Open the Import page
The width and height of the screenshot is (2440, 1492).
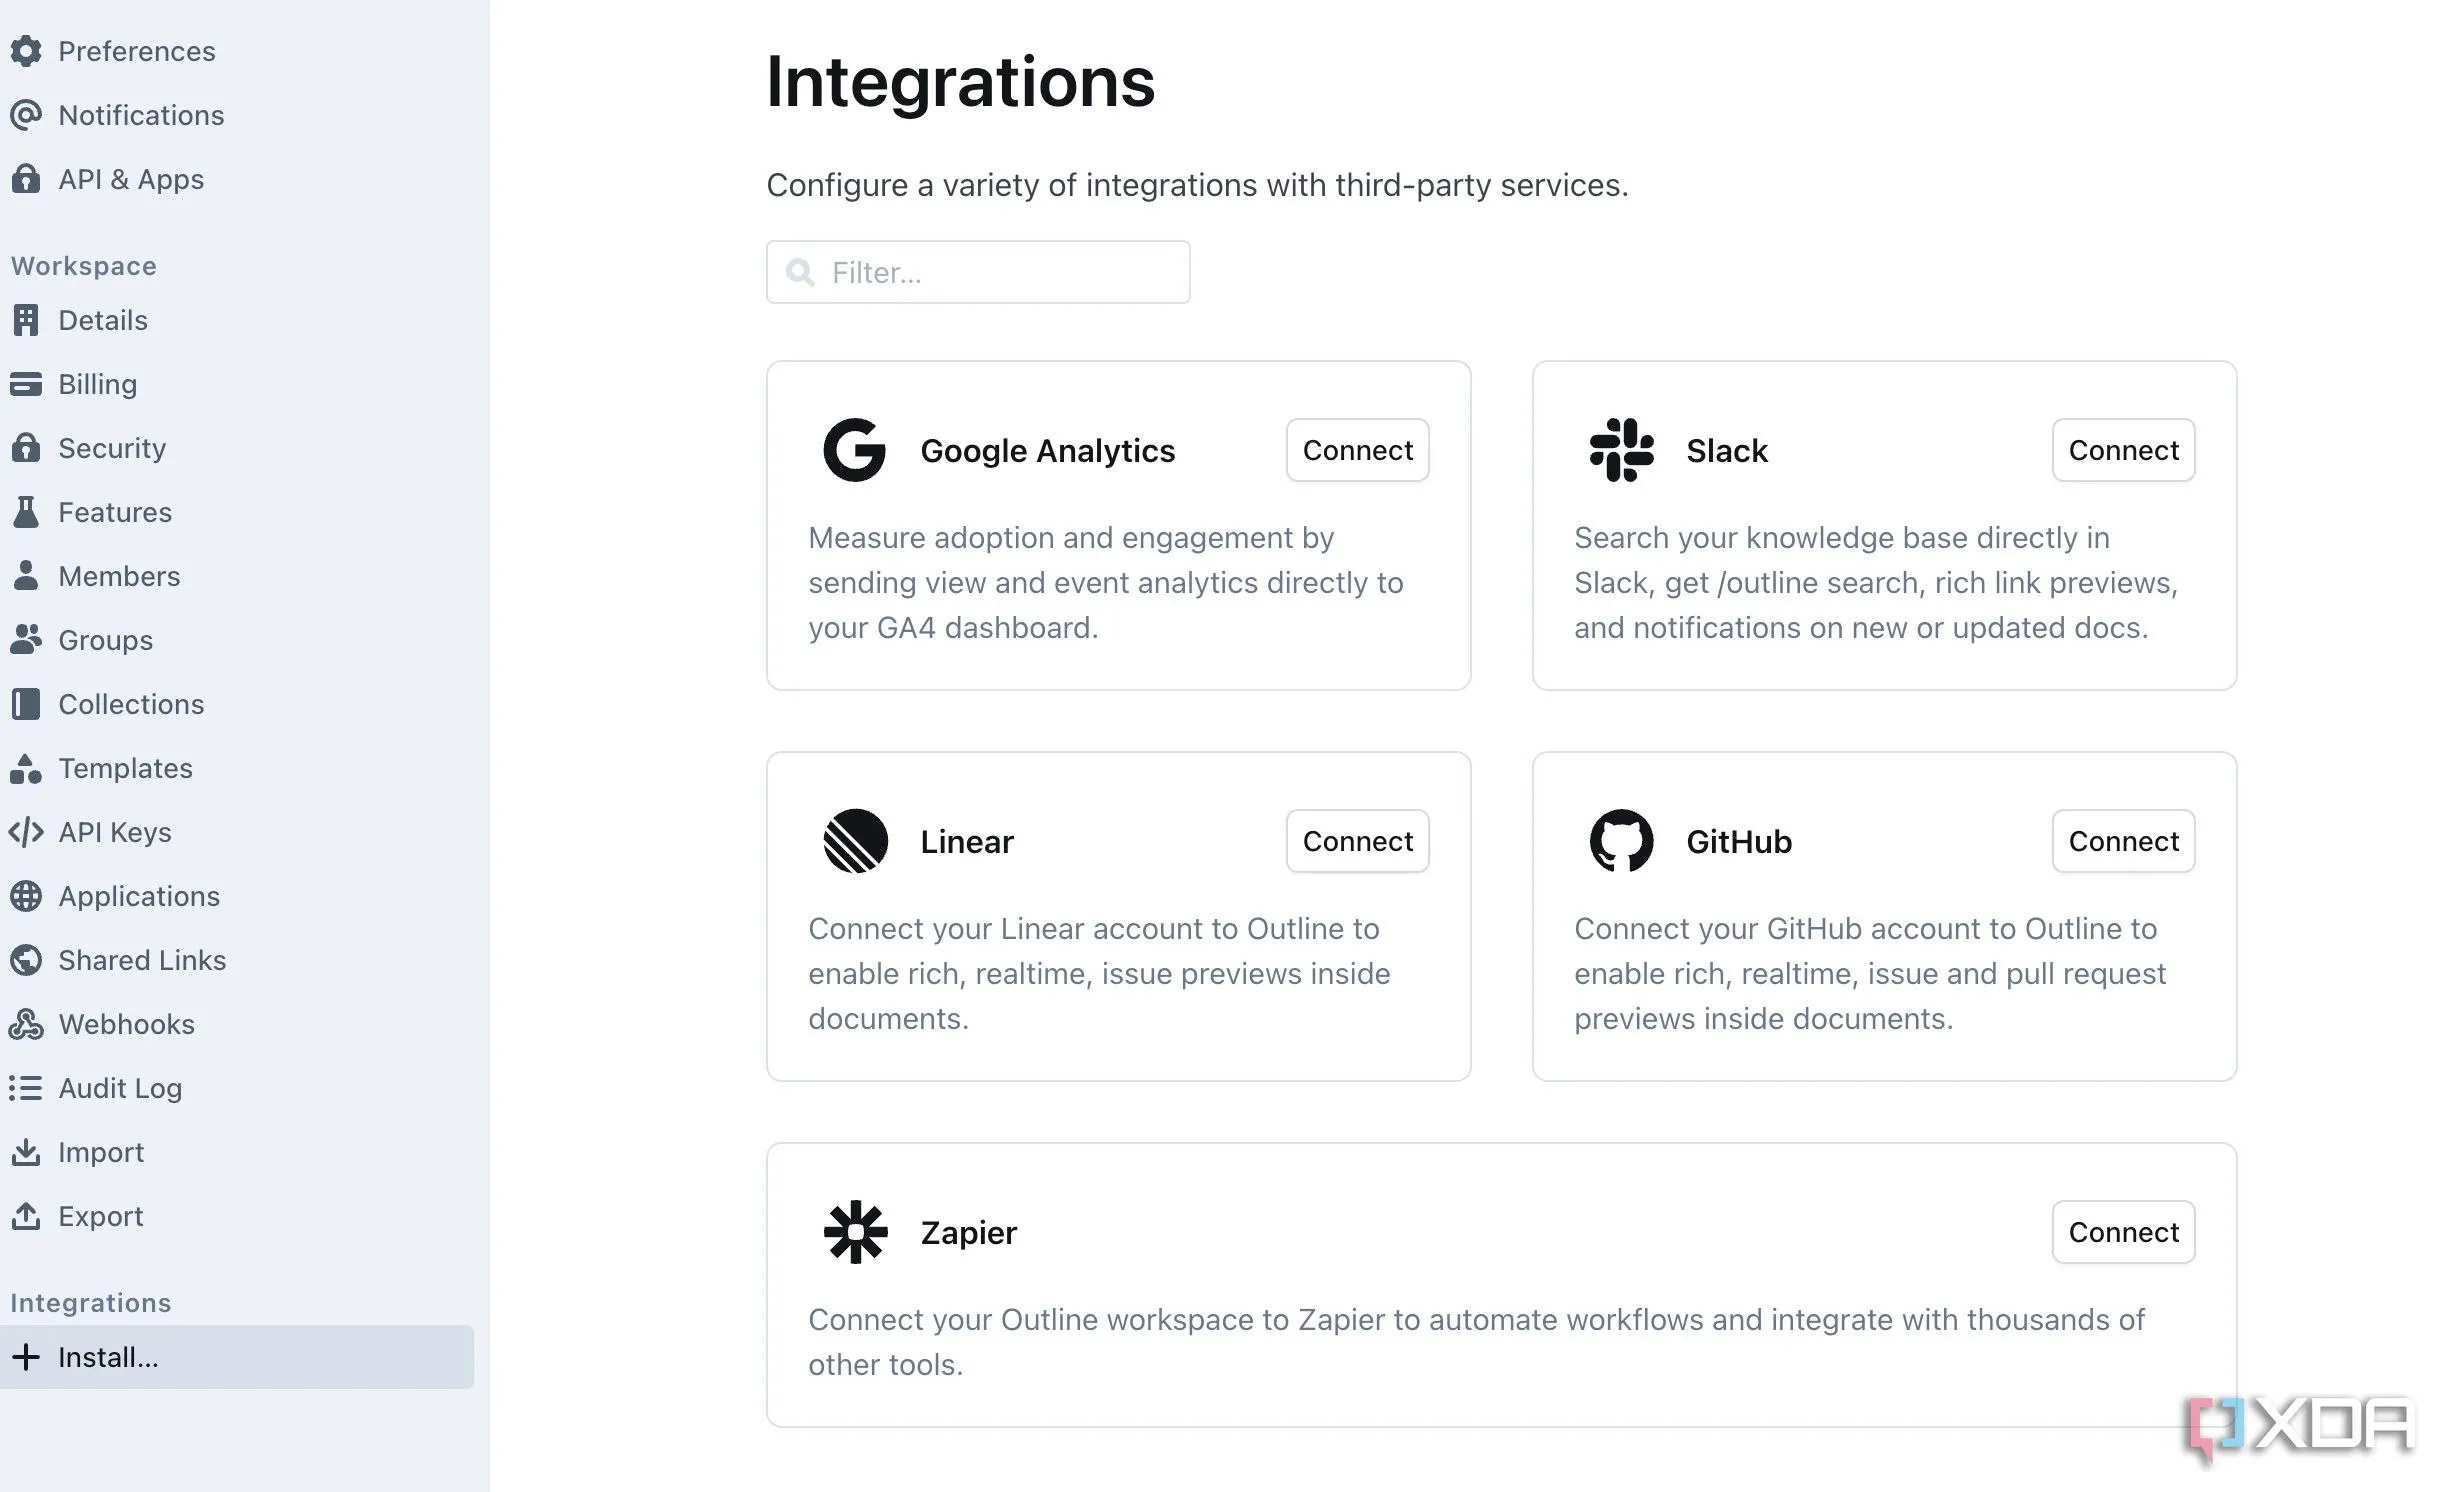click(237, 1152)
